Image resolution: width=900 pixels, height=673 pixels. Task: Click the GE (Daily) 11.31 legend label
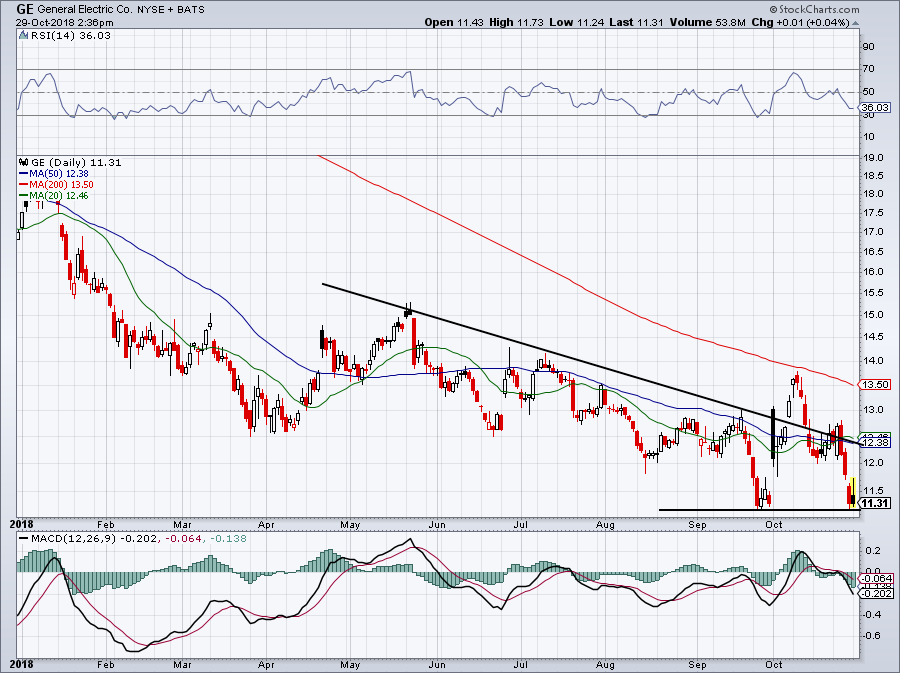coord(76,162)
